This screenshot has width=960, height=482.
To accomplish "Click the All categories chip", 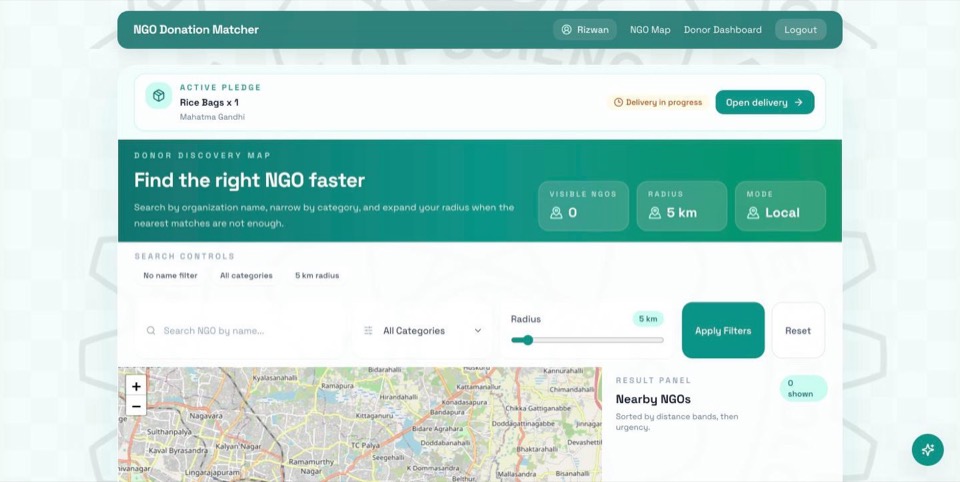I will click(246, 276).
